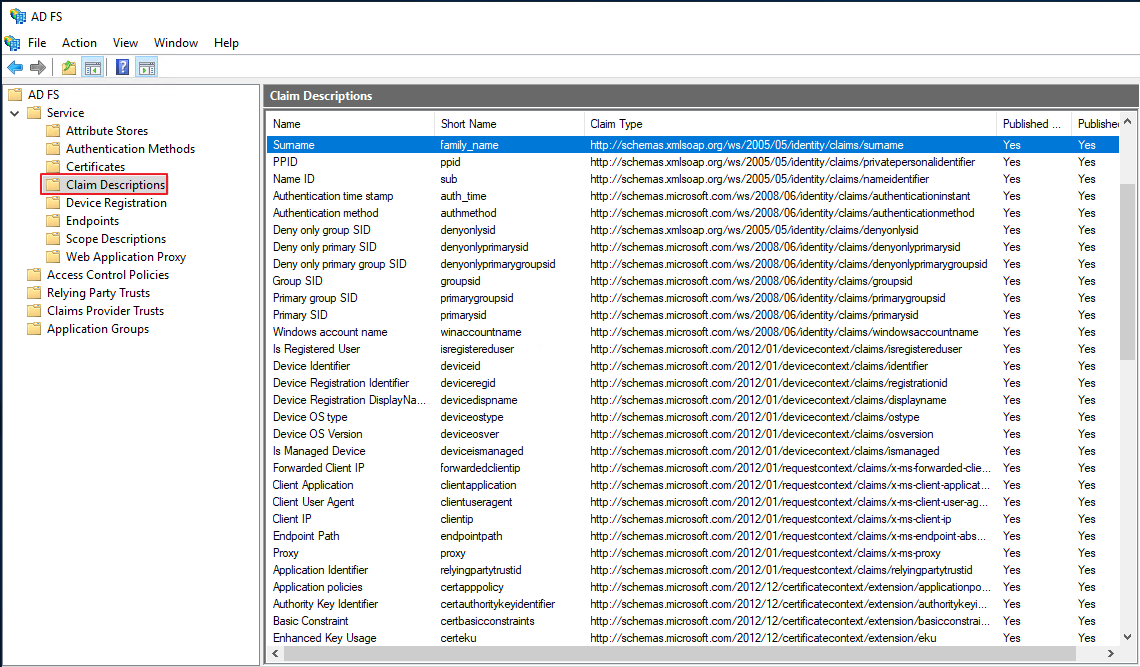This screenshot has height=667, width=1140.
Task: Open the Help menu
Action: (226, 43)
